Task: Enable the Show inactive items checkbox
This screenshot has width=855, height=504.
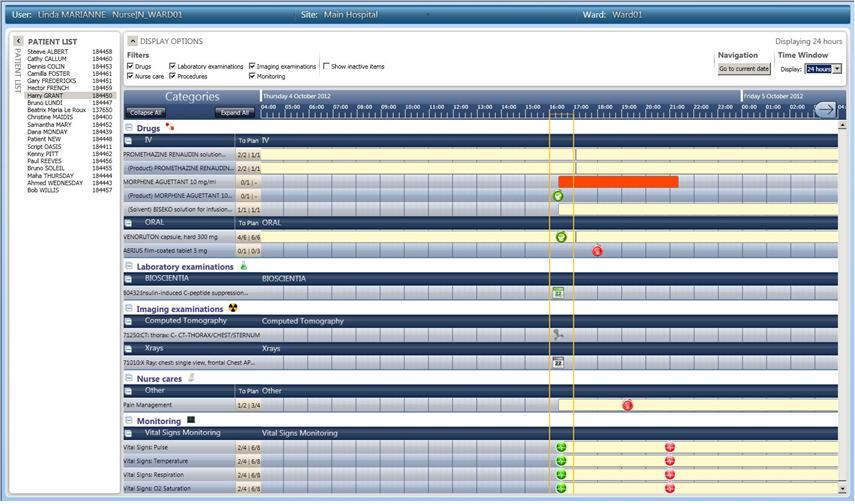Action: point(326,66)
